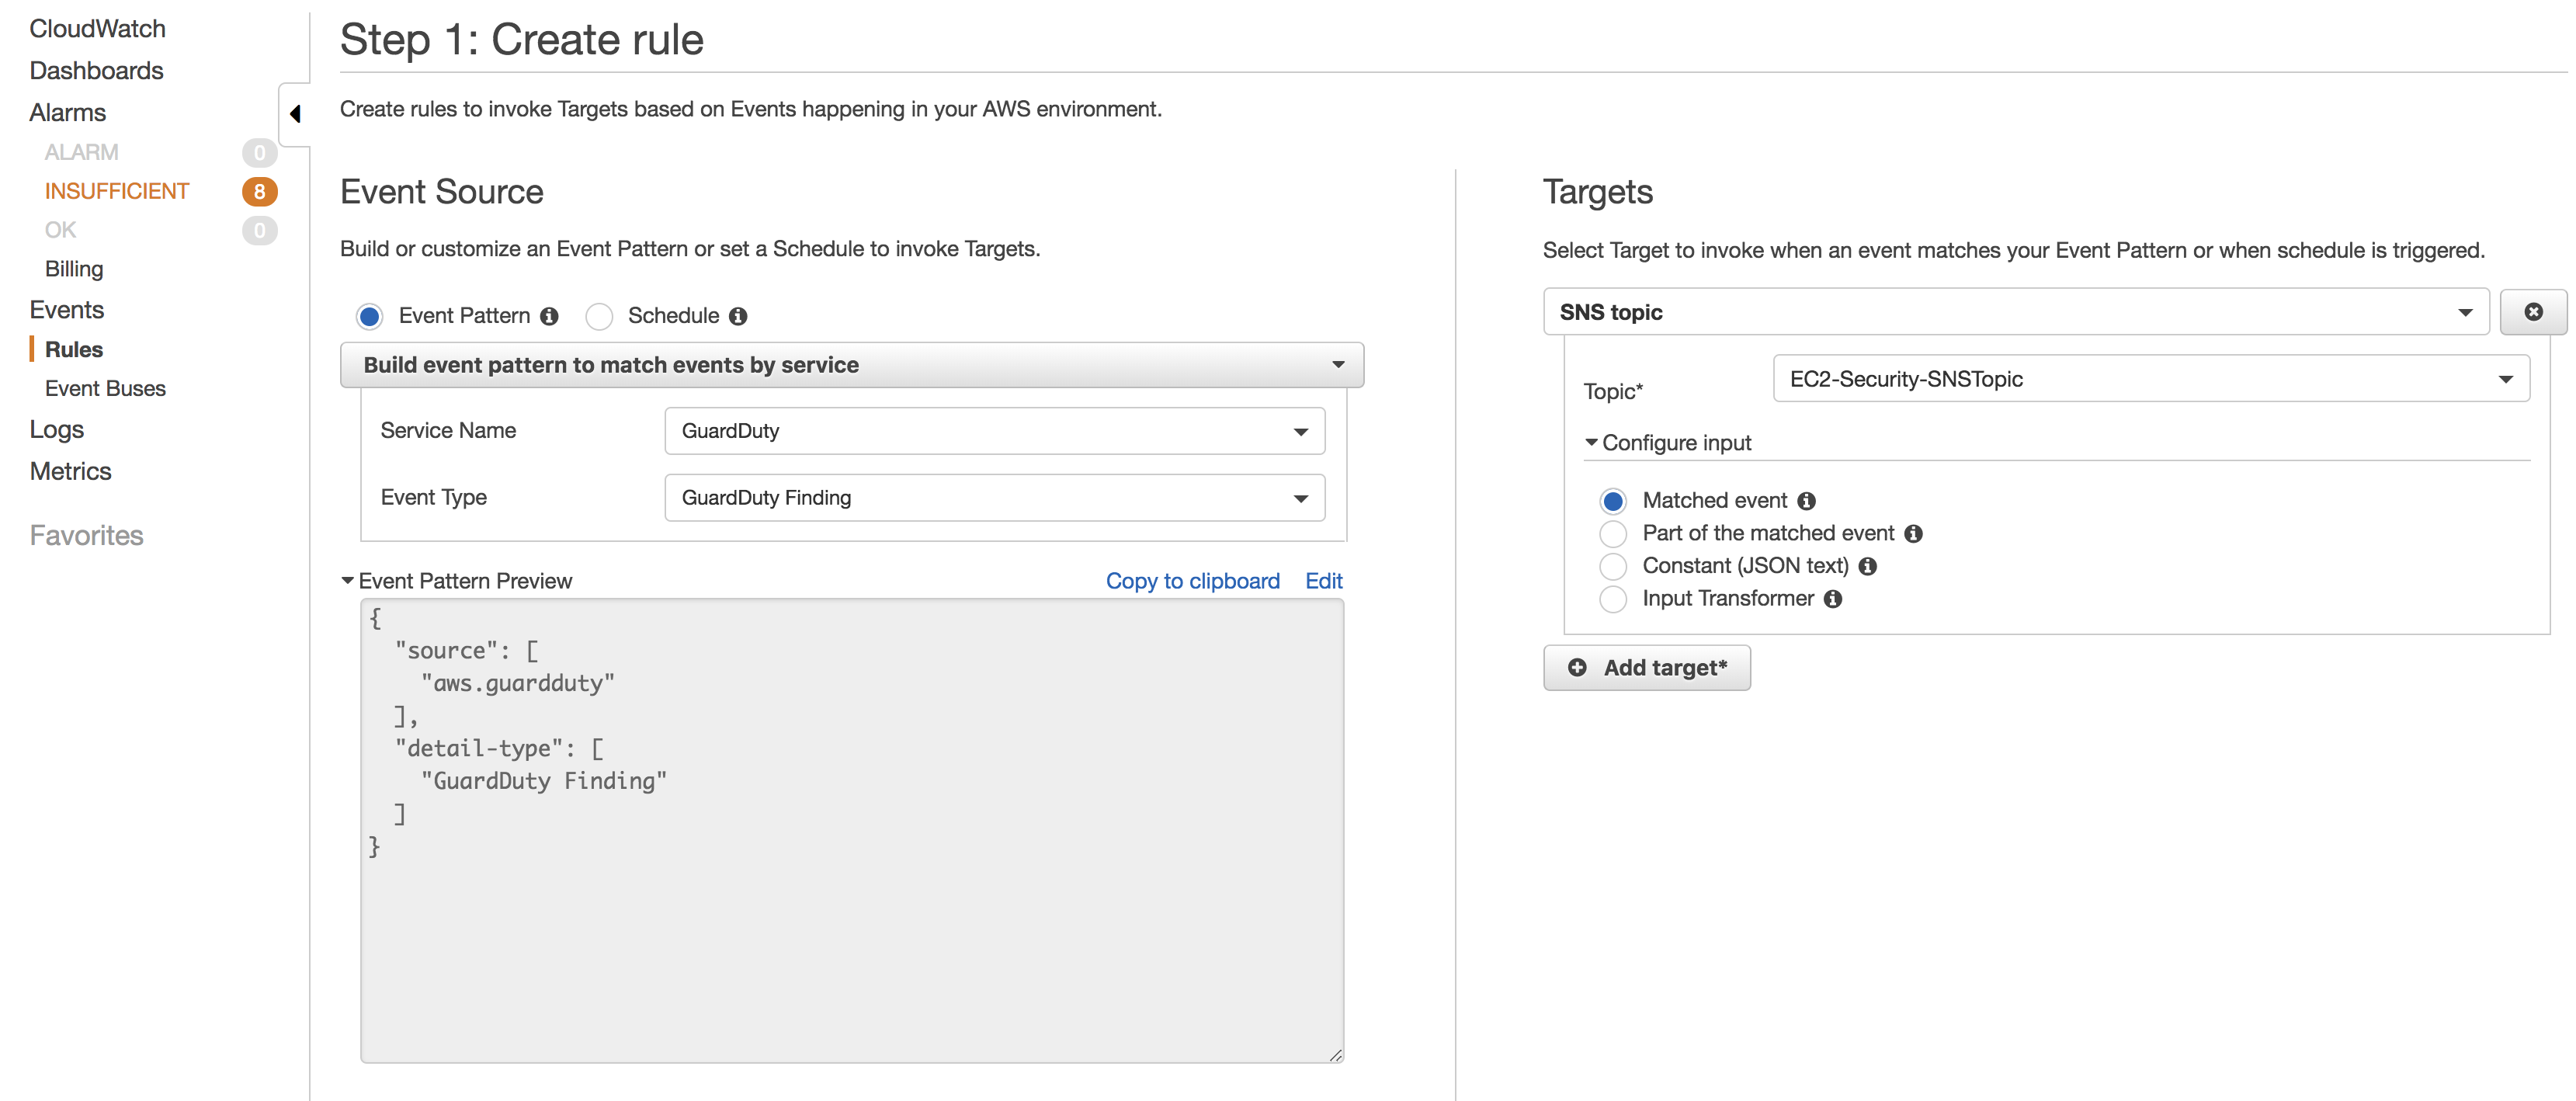Click the info icon beside Matched event
Viewport: 2576px width, 1101px height.
(1806, 501)
